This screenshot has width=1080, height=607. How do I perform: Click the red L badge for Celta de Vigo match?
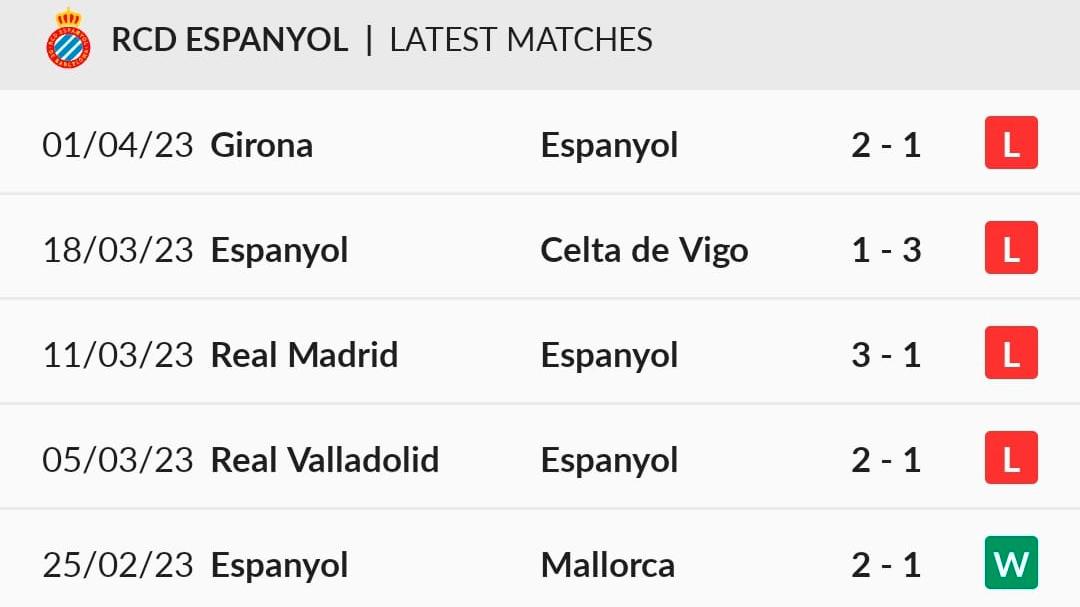click(x=1011, y=247)
